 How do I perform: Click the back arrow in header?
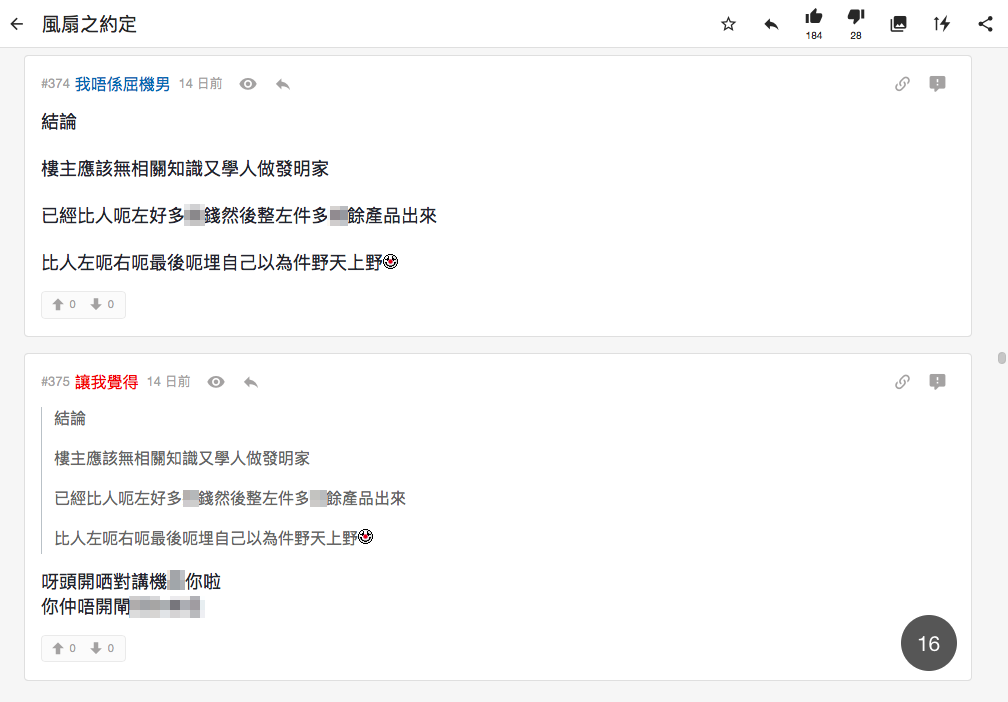pos(17,24)
